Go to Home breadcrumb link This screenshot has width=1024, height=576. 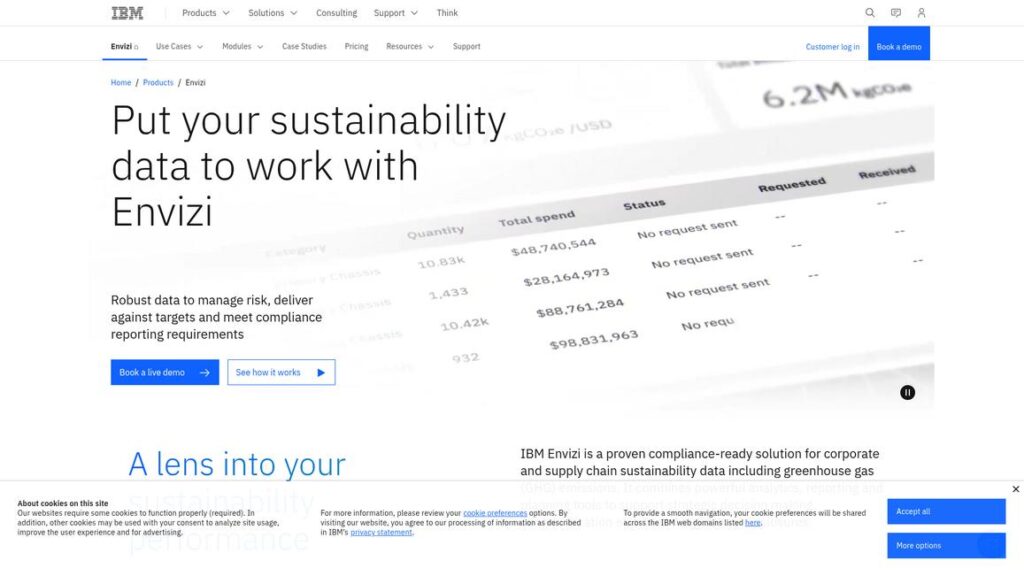121,83
